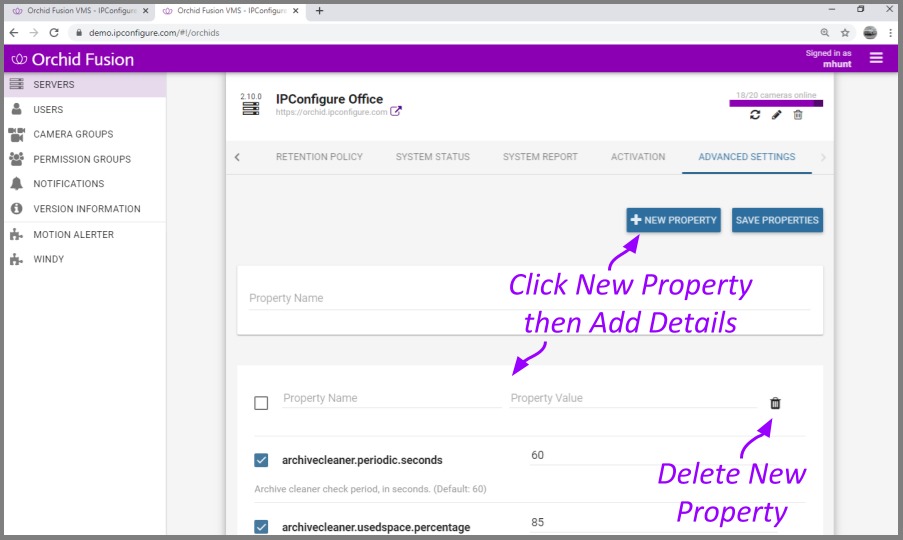The width and height of the screenshot is (903, 540).
Task: Switch to System Report tab
Action: click(540, 157)
